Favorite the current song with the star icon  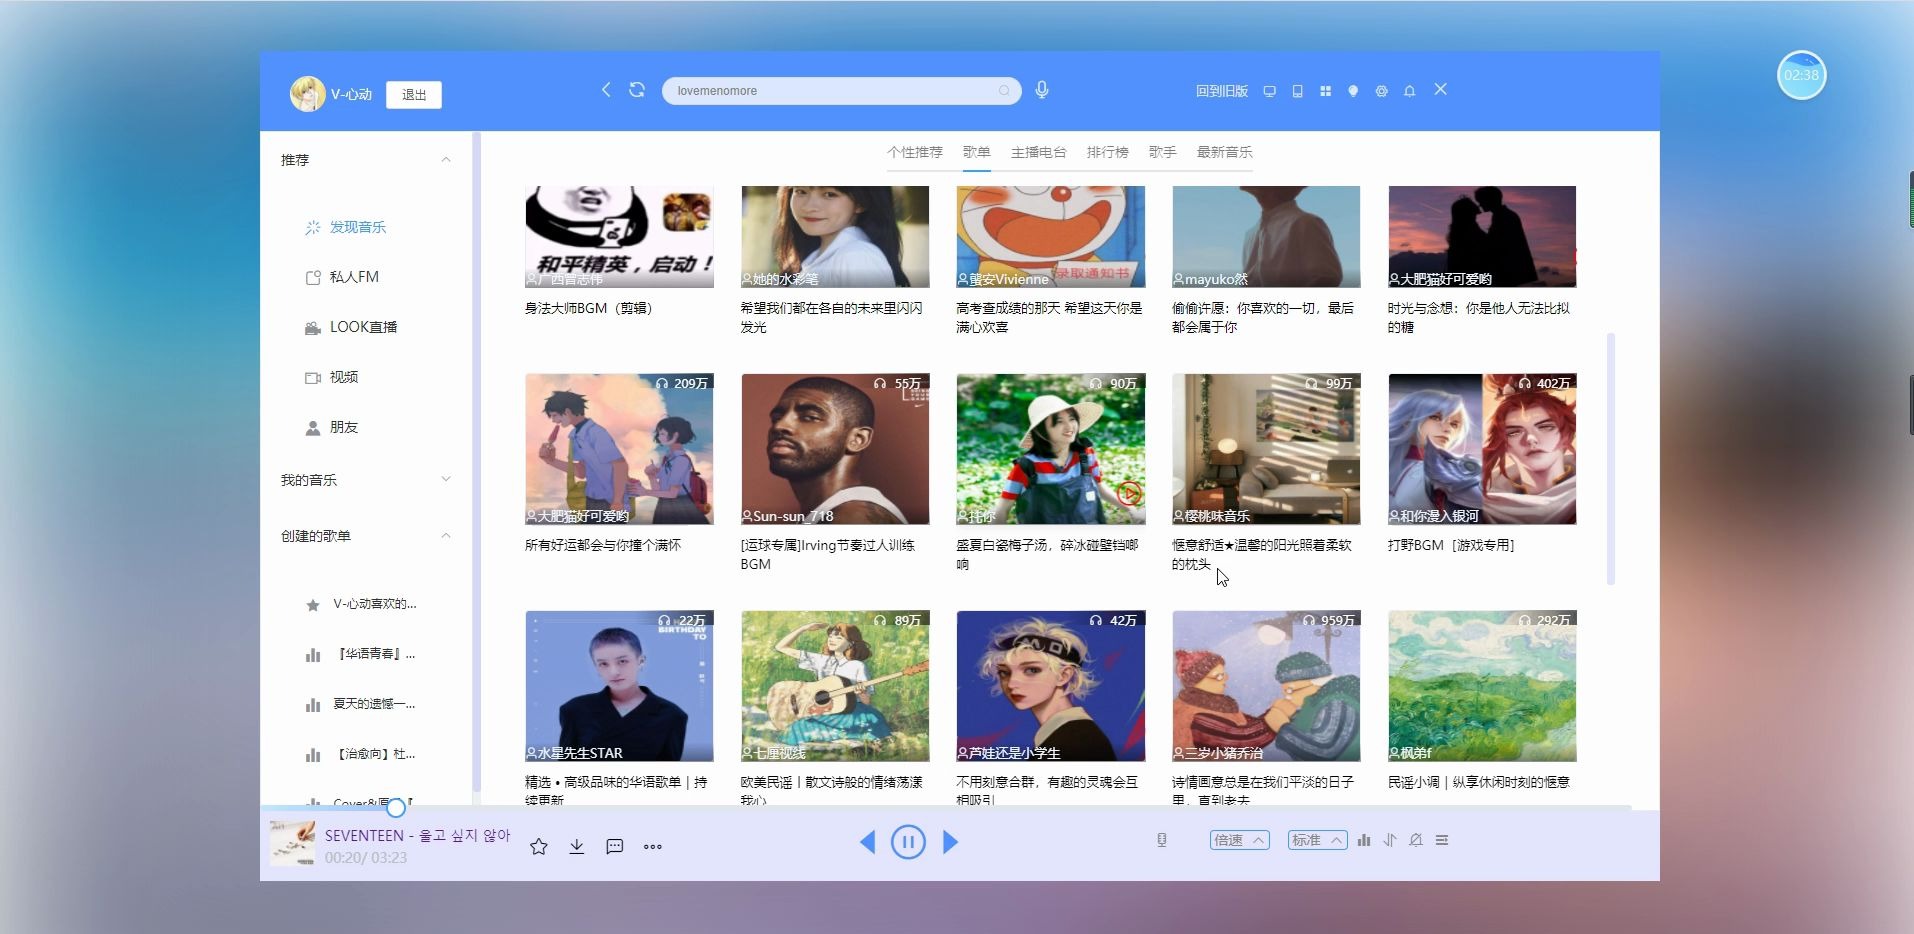click(539, 847)
